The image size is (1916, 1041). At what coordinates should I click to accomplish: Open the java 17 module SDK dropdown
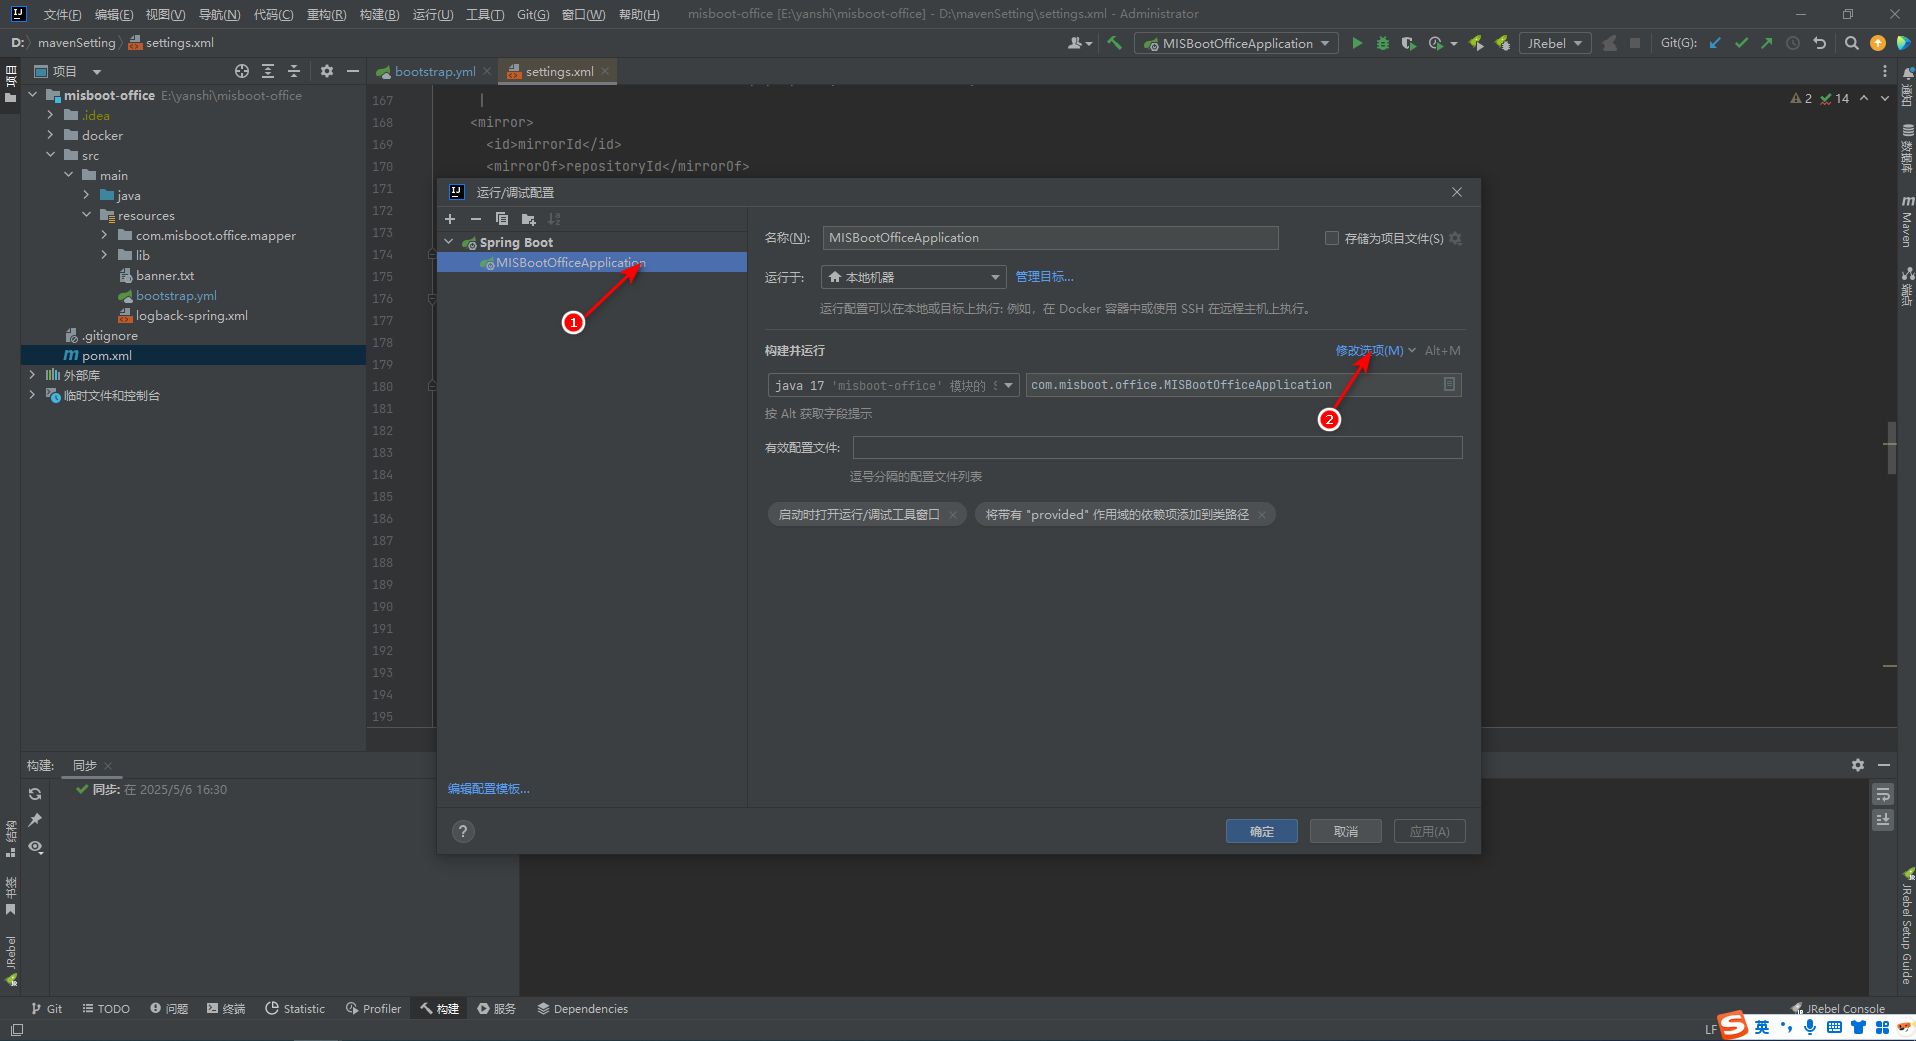tap(893, 385)
